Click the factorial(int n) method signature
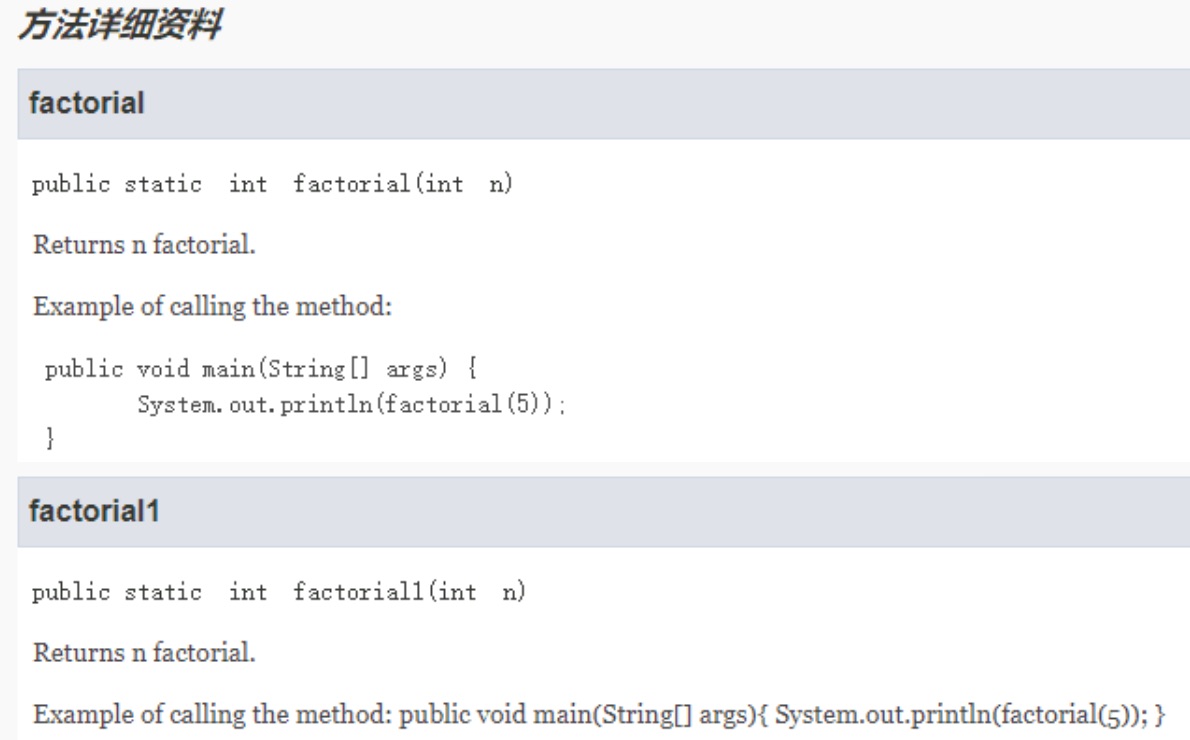Screen dimensions: 1190x740 (272, 184)
